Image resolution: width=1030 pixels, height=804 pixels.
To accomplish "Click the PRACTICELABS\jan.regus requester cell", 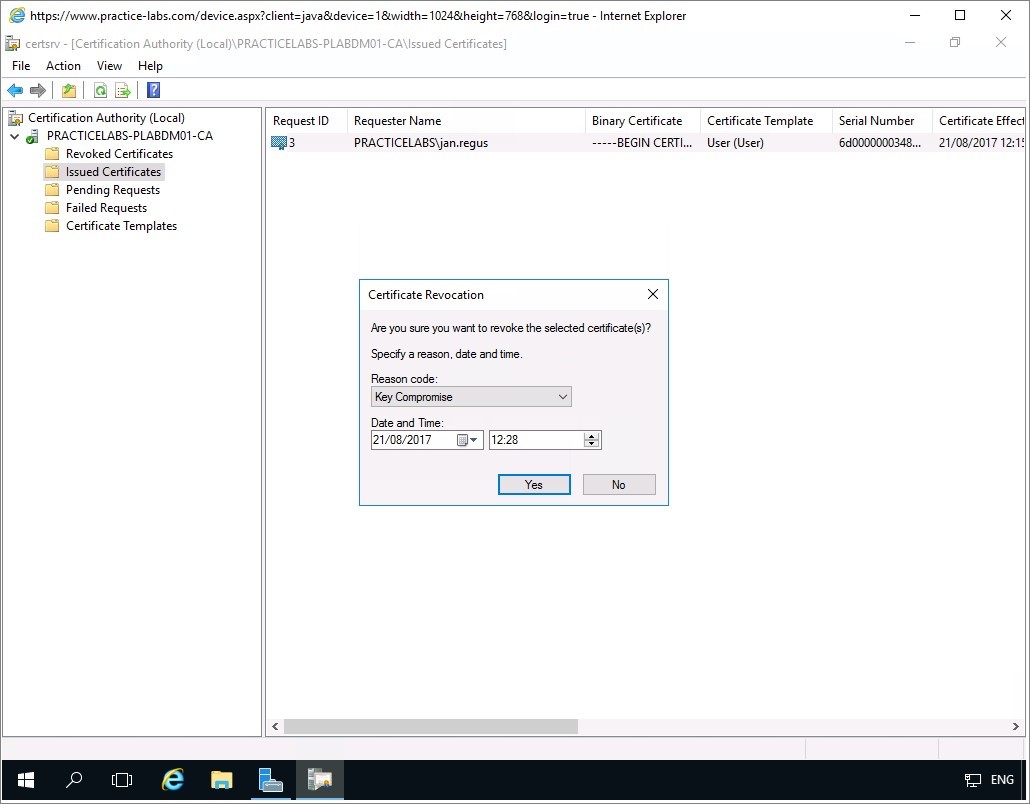I will (420, 143).
